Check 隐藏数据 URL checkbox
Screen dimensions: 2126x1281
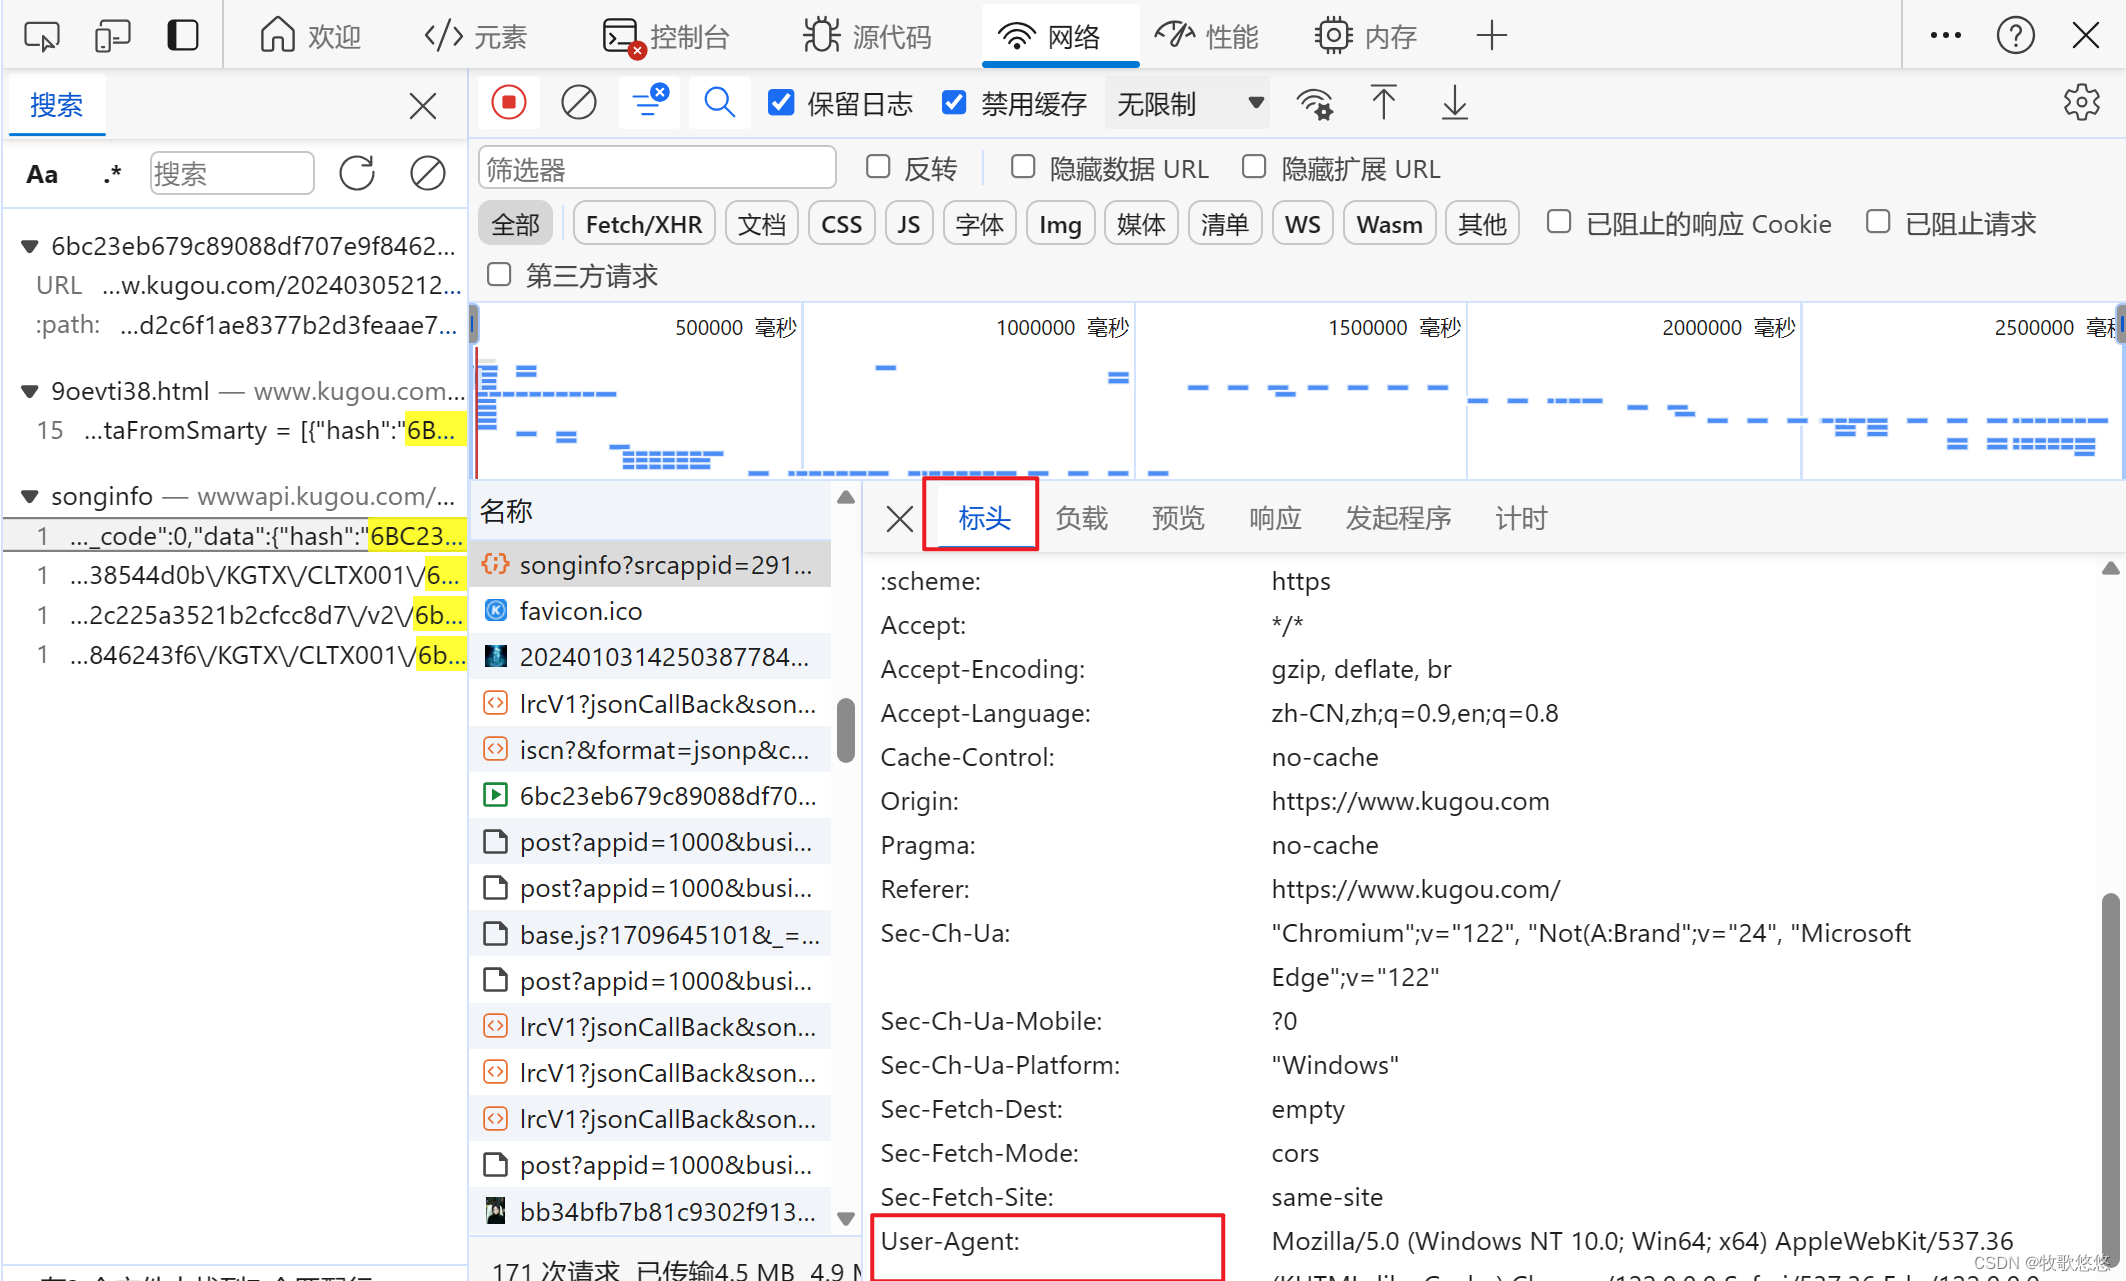(x=1023, y=167)
